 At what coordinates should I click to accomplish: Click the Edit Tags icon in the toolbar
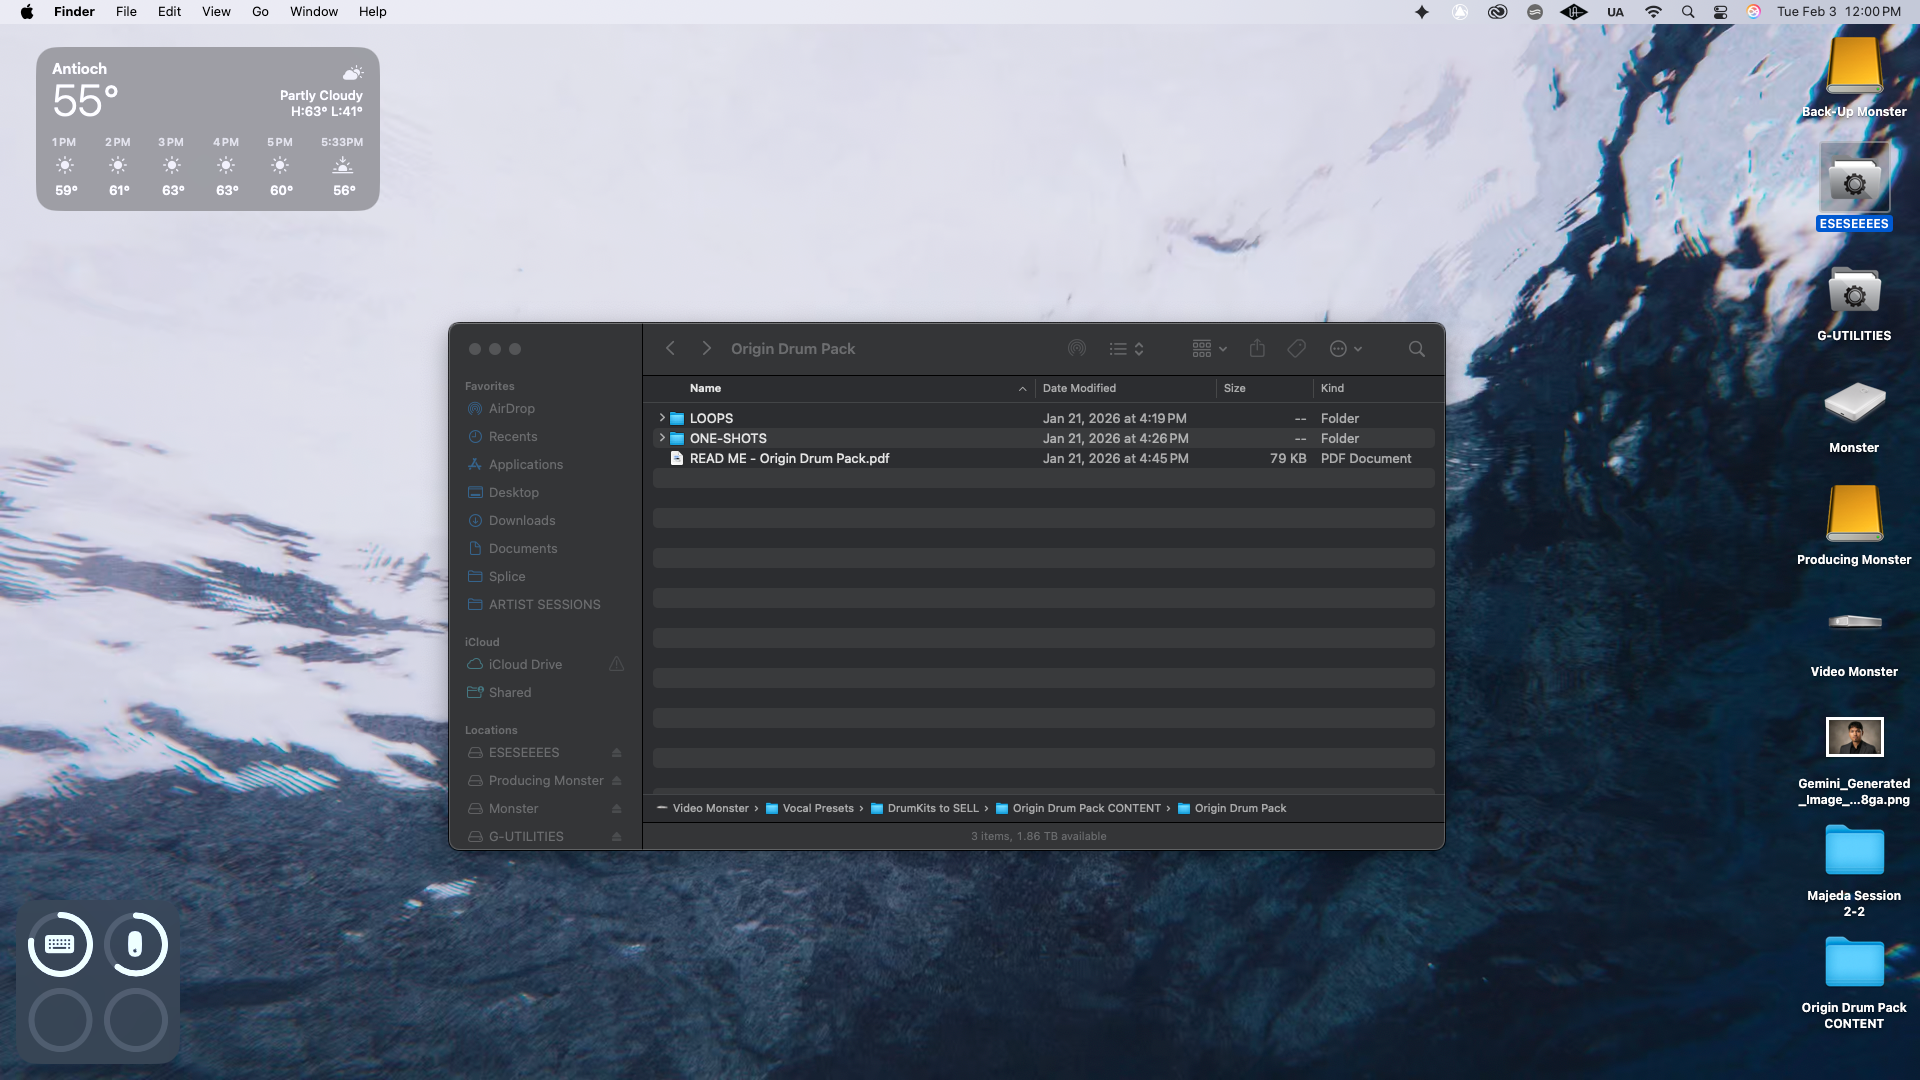pyautogui.click(x=1297, y=349)
